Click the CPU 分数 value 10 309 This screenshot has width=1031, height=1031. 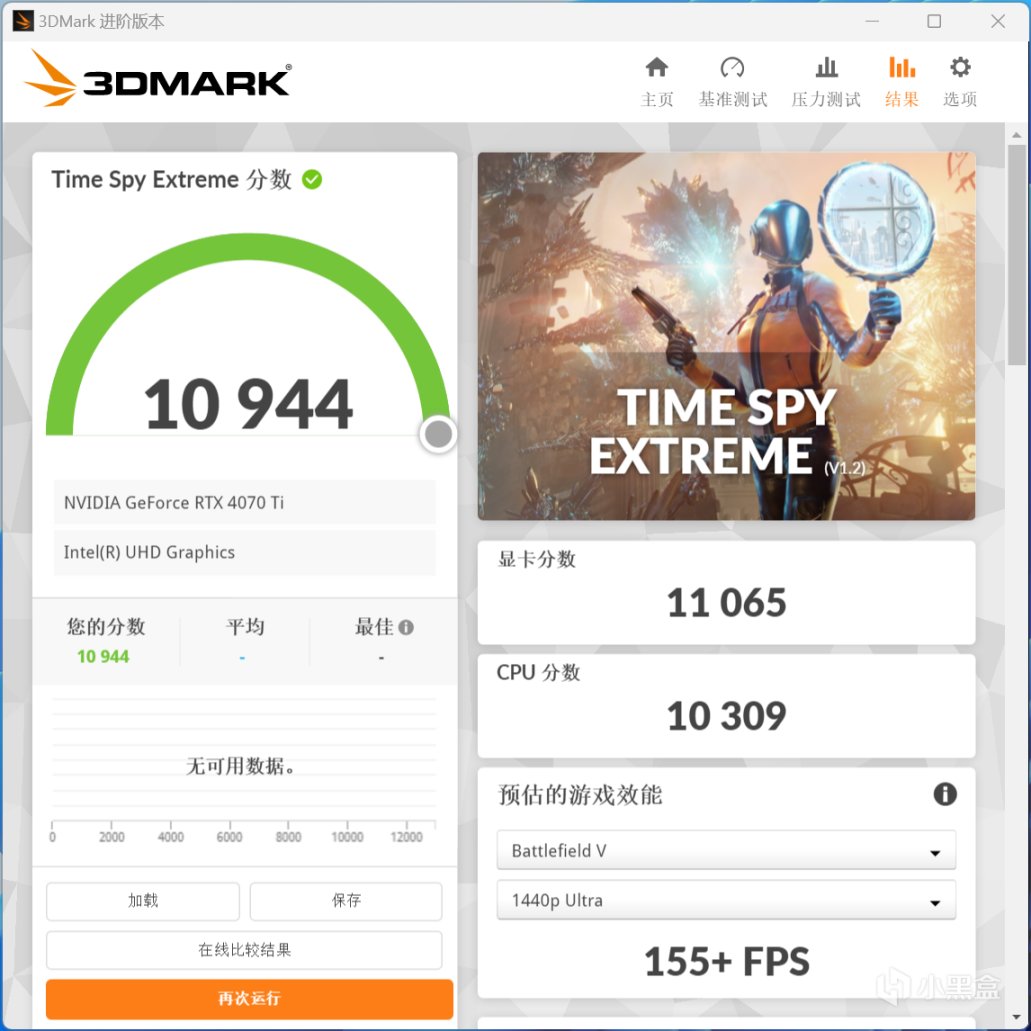tap(726, 716)
